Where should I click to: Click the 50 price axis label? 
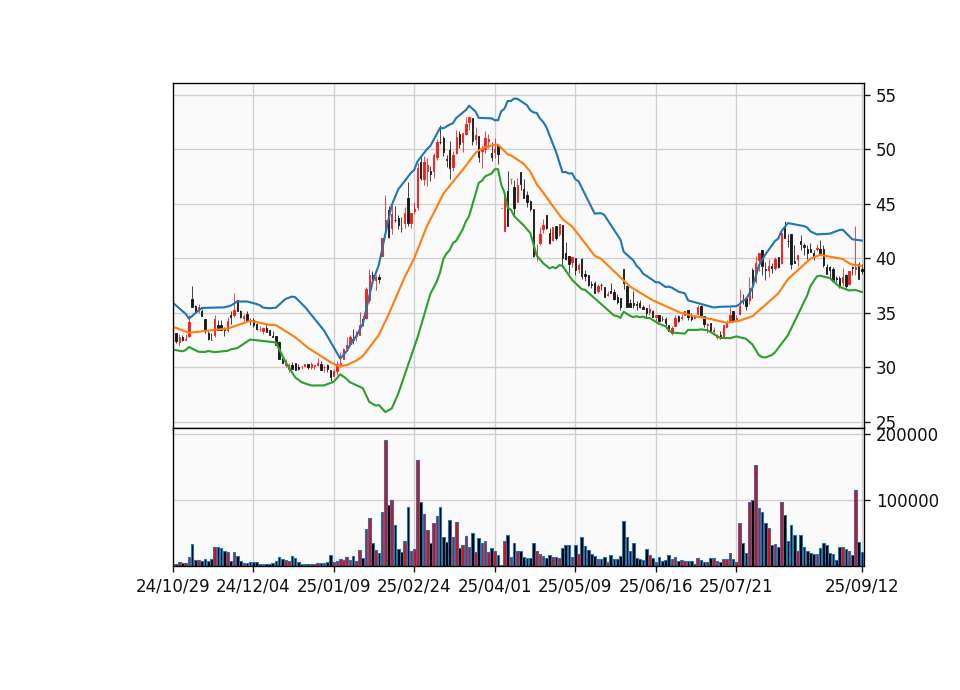tap(886, 150)
